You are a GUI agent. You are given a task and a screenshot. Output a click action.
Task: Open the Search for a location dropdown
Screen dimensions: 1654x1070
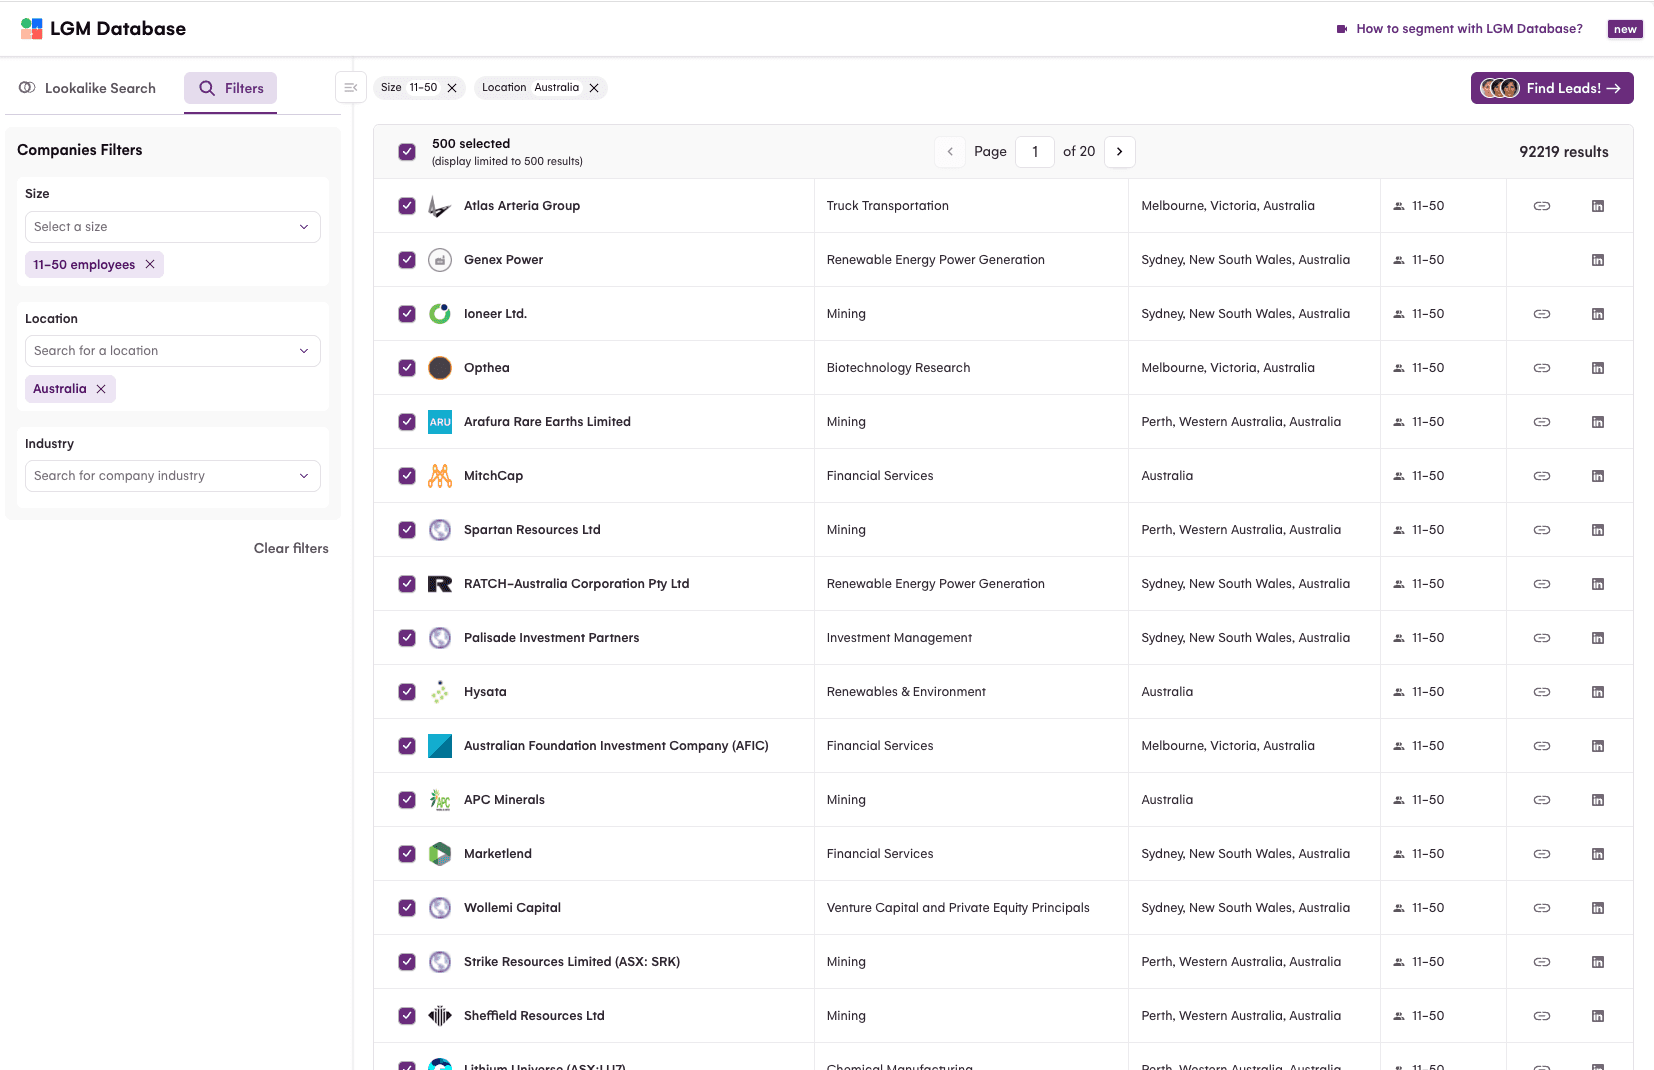click(x=172, y=350)
